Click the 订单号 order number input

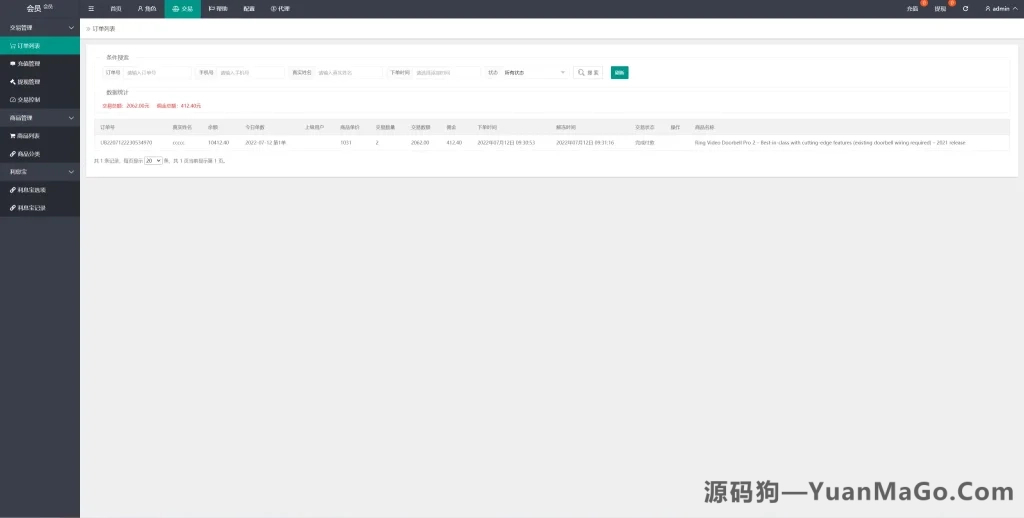(x=157, y=73)
